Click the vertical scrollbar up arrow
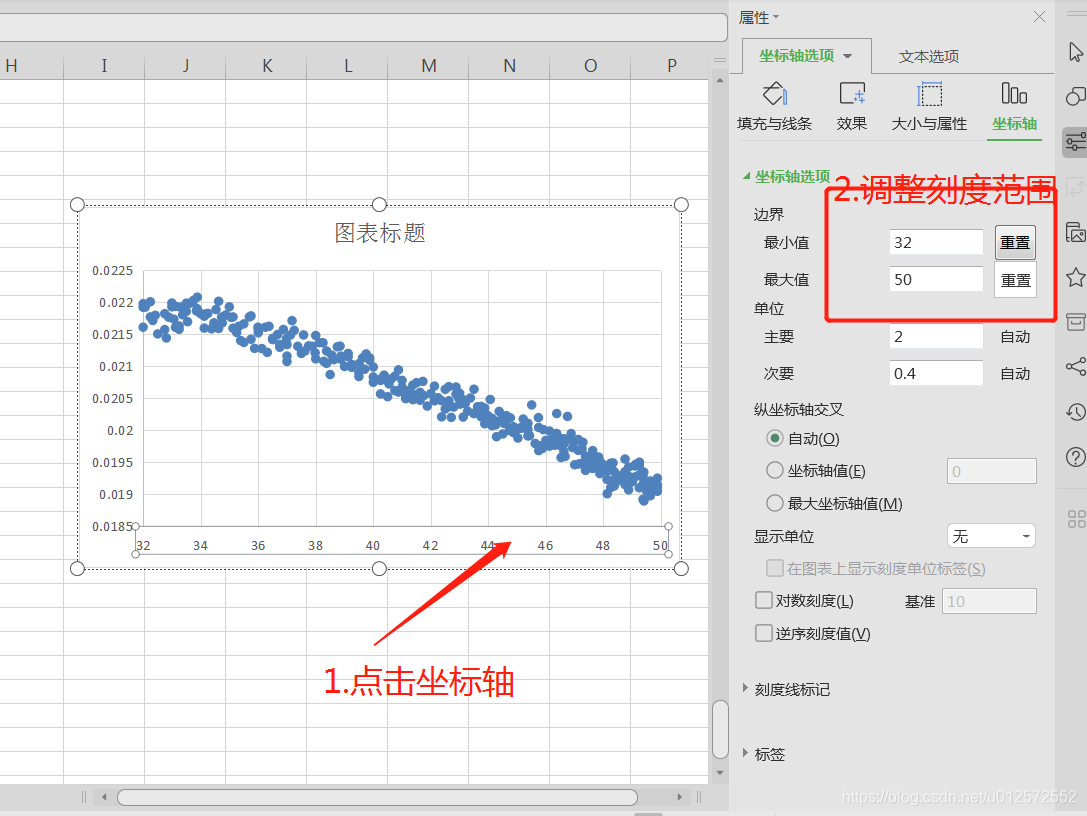Image resolution: width=1087 pixels, height=816 pixels. coord(720,81)
